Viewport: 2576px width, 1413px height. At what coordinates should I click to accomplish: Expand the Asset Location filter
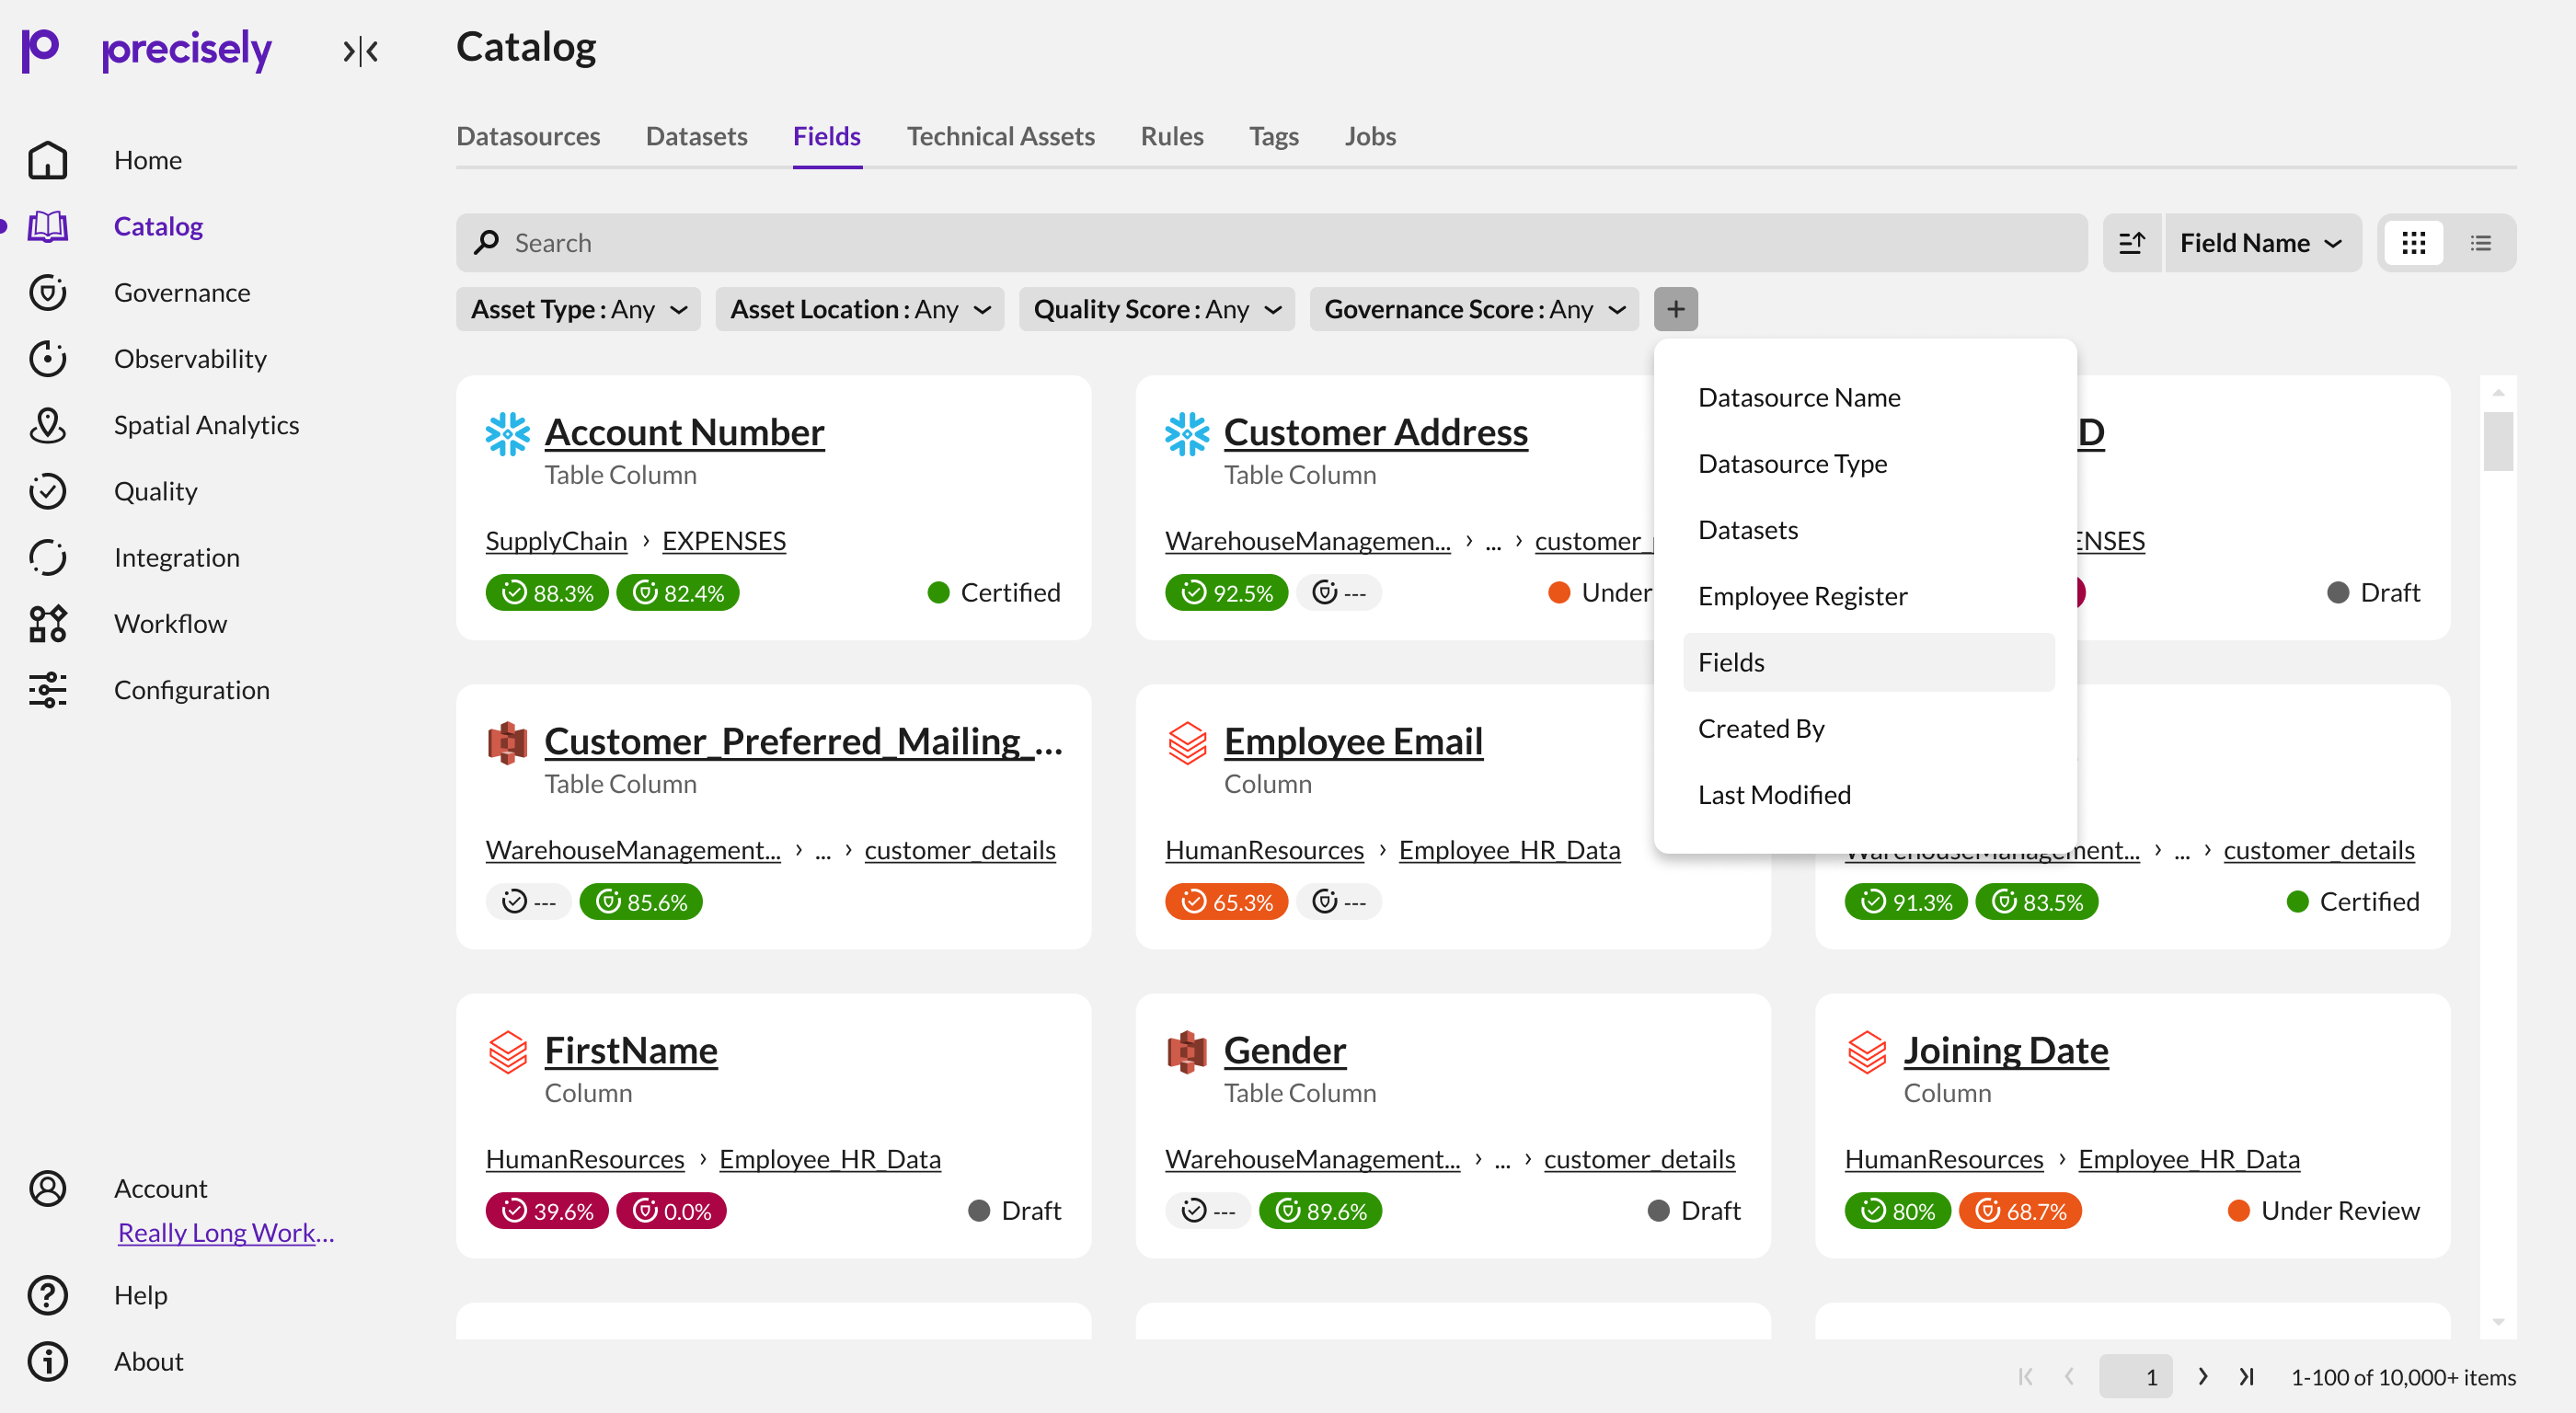coord(860,309)
